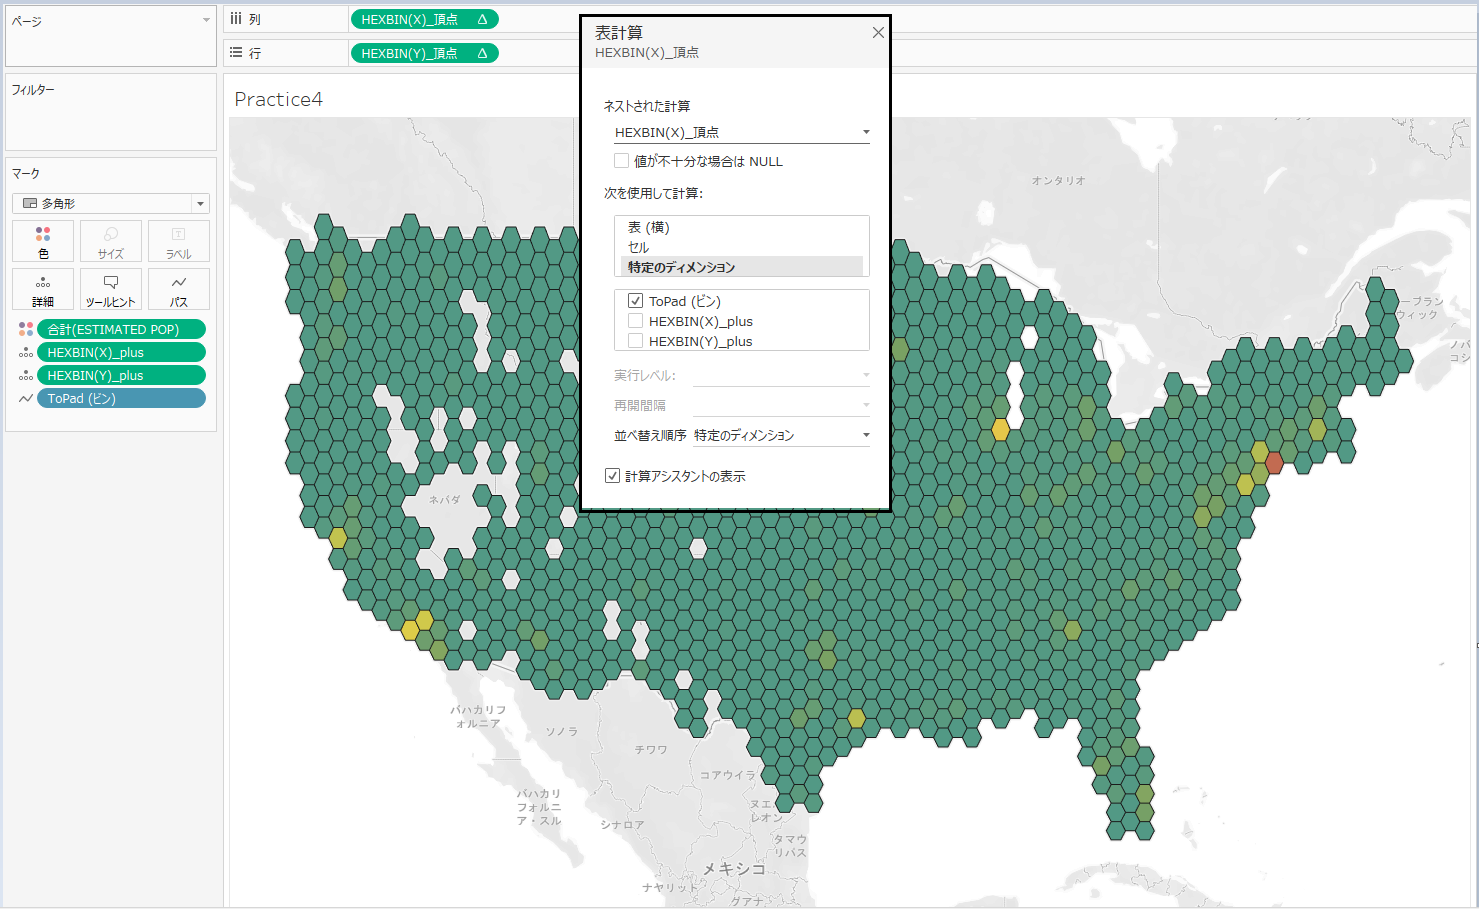
Task: Toggle the show calculation assistance checkbox
Action: pyautogui.click(x=612, y=476)
